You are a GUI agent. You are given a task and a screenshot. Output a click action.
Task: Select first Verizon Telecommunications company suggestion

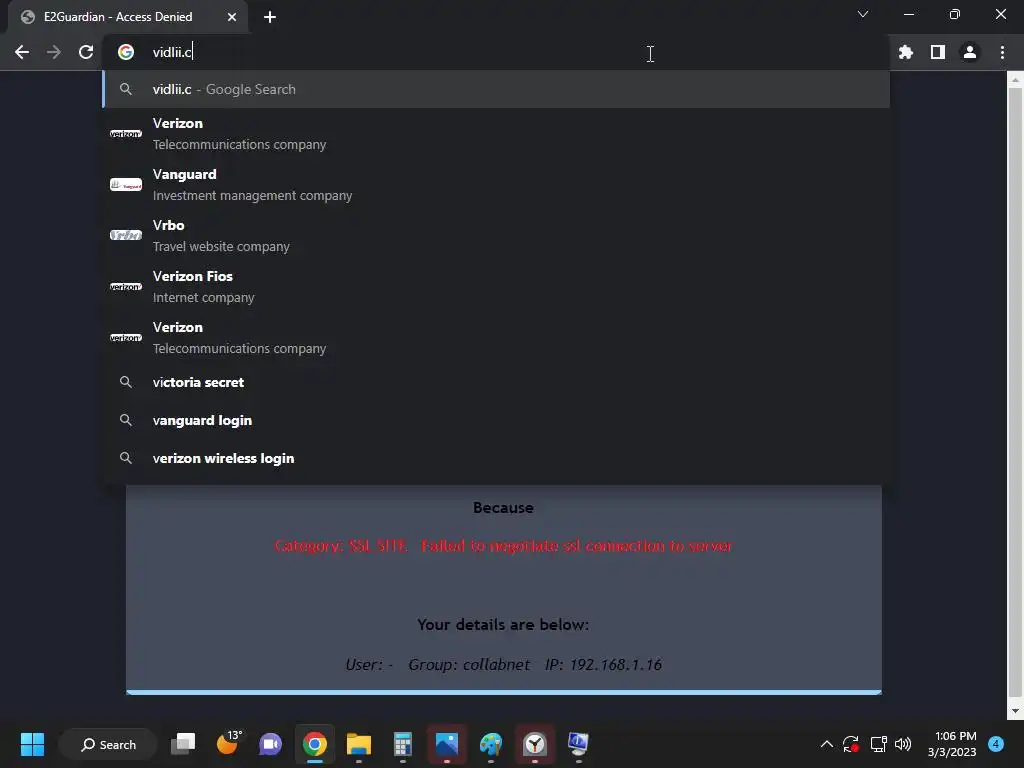(x=496, y=134)
